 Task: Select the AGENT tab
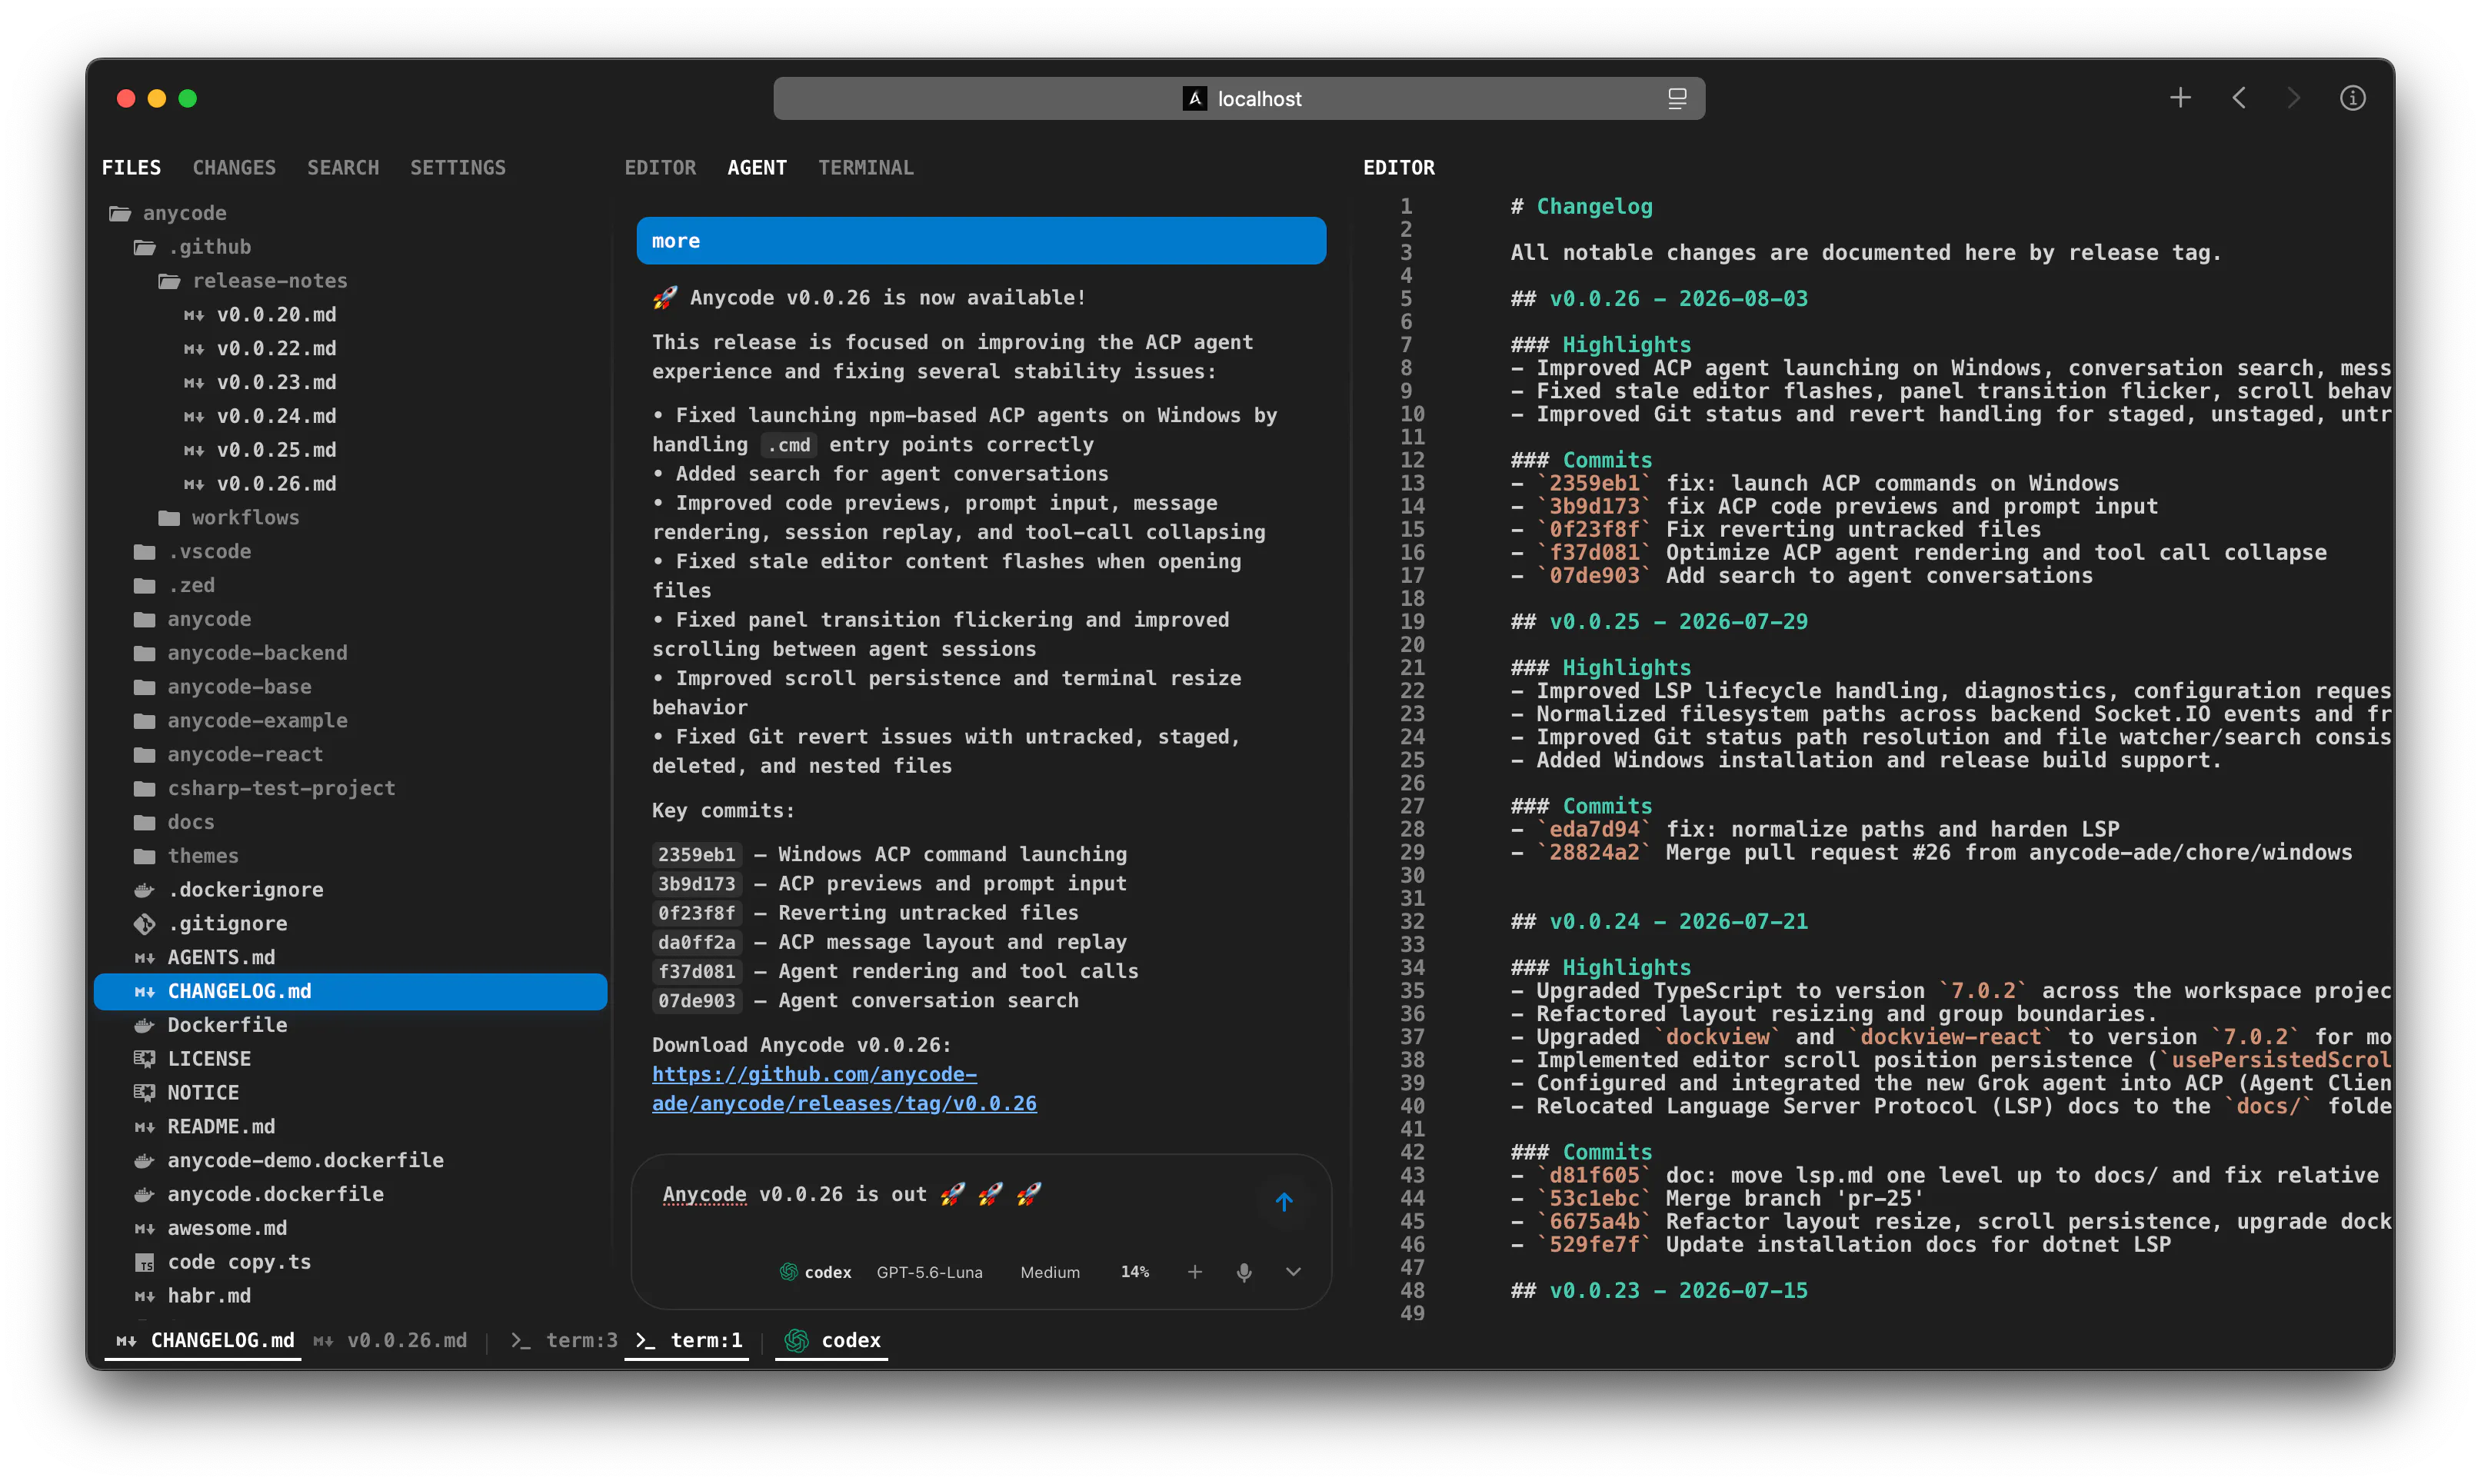757,168
